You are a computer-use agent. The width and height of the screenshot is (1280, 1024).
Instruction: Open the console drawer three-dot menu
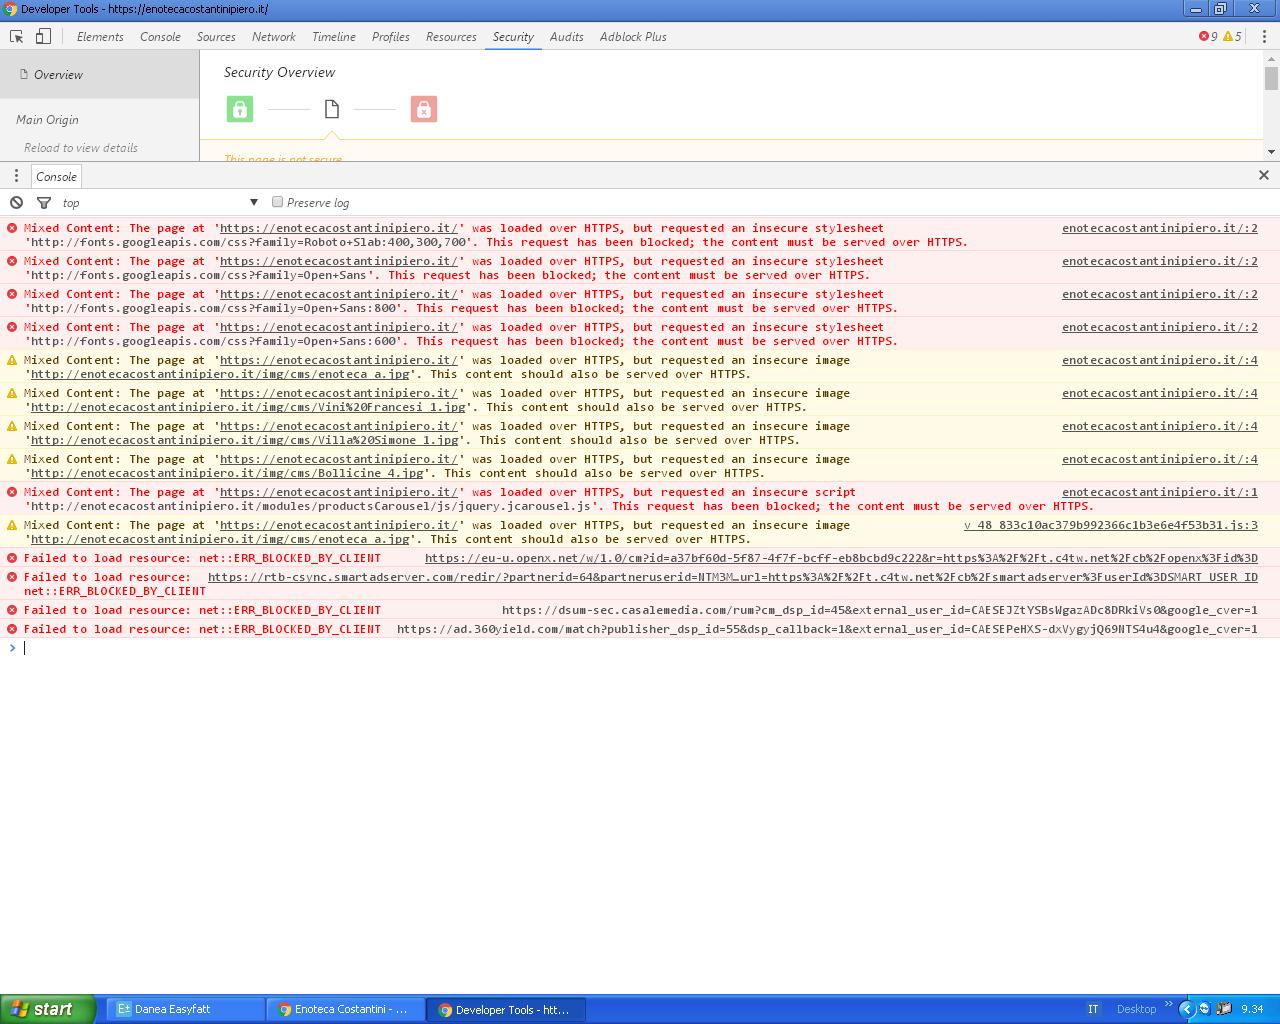click(16, 176)
